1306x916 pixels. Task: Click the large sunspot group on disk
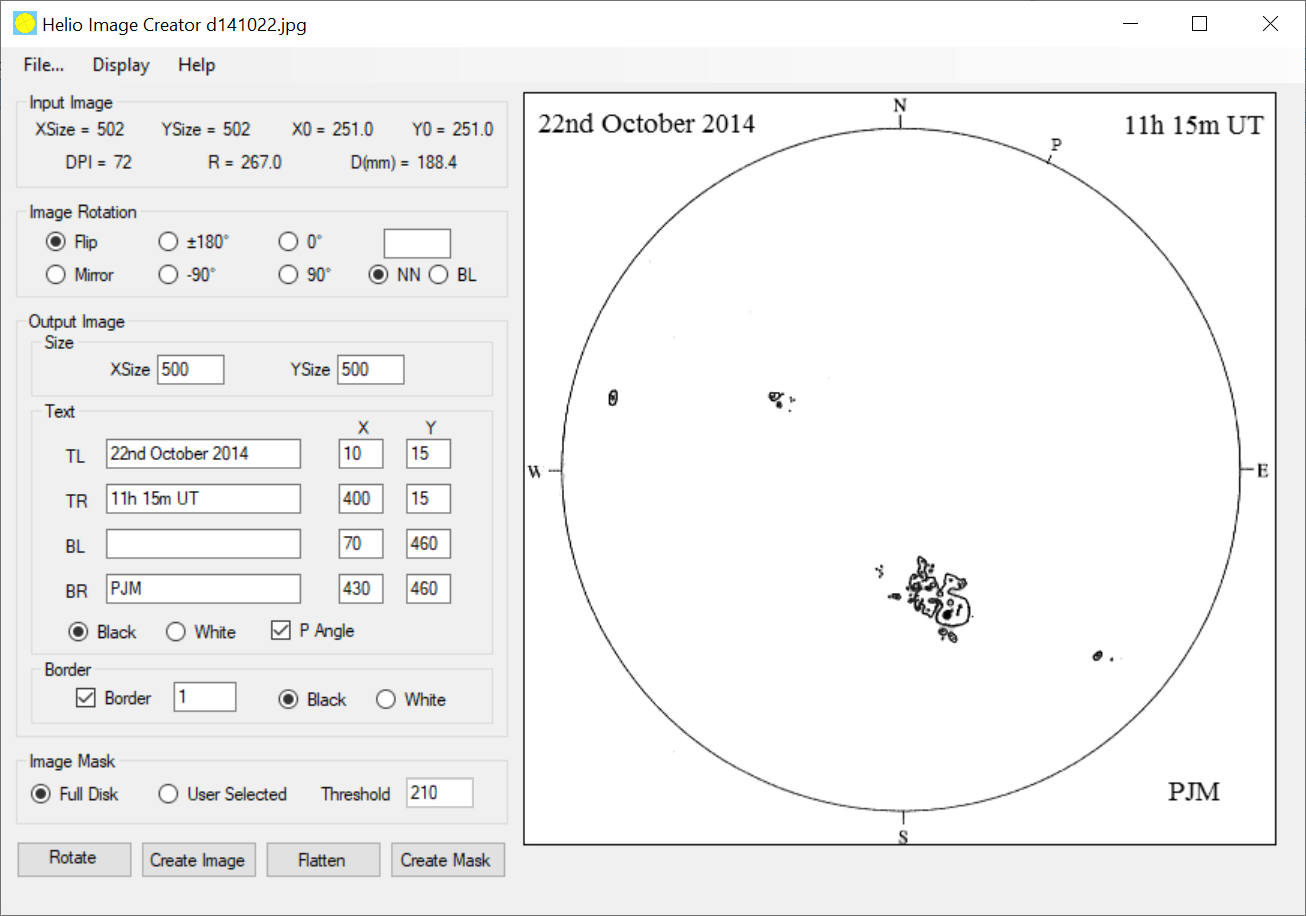tap(937, 597)
